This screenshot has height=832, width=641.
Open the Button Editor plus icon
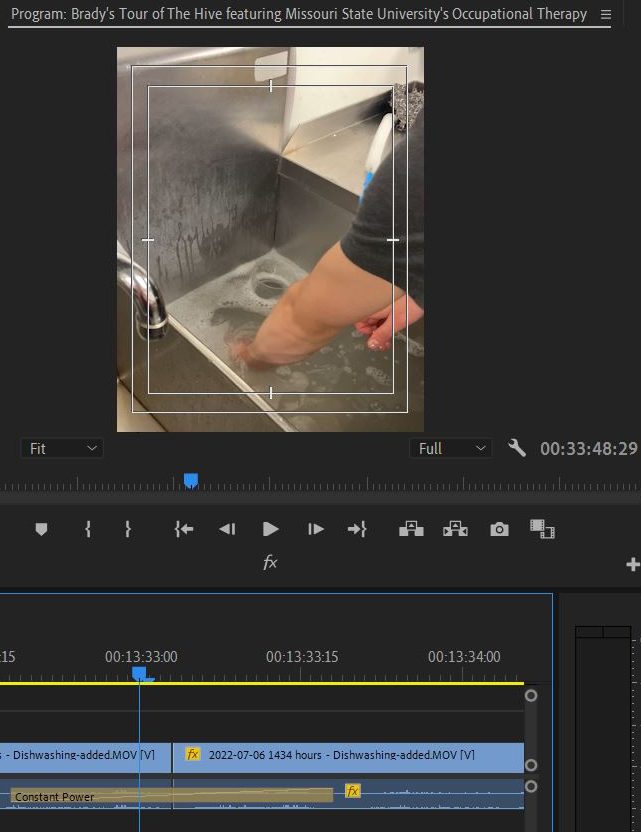(x=633, y=564)
